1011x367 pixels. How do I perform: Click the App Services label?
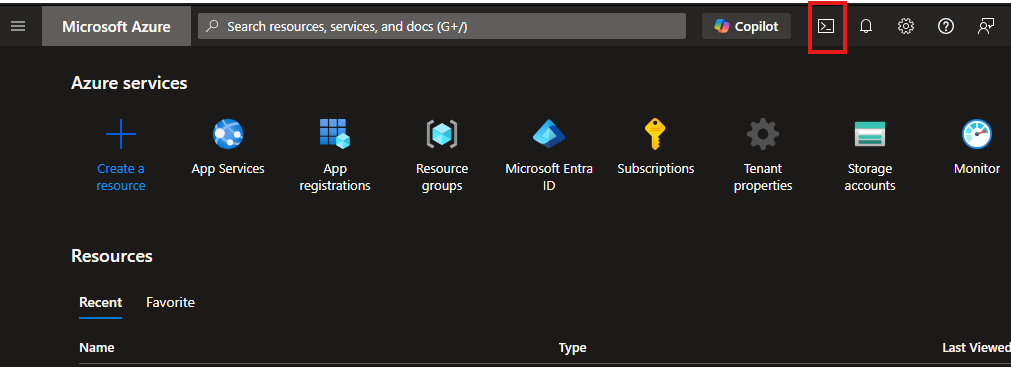[228, 169]
